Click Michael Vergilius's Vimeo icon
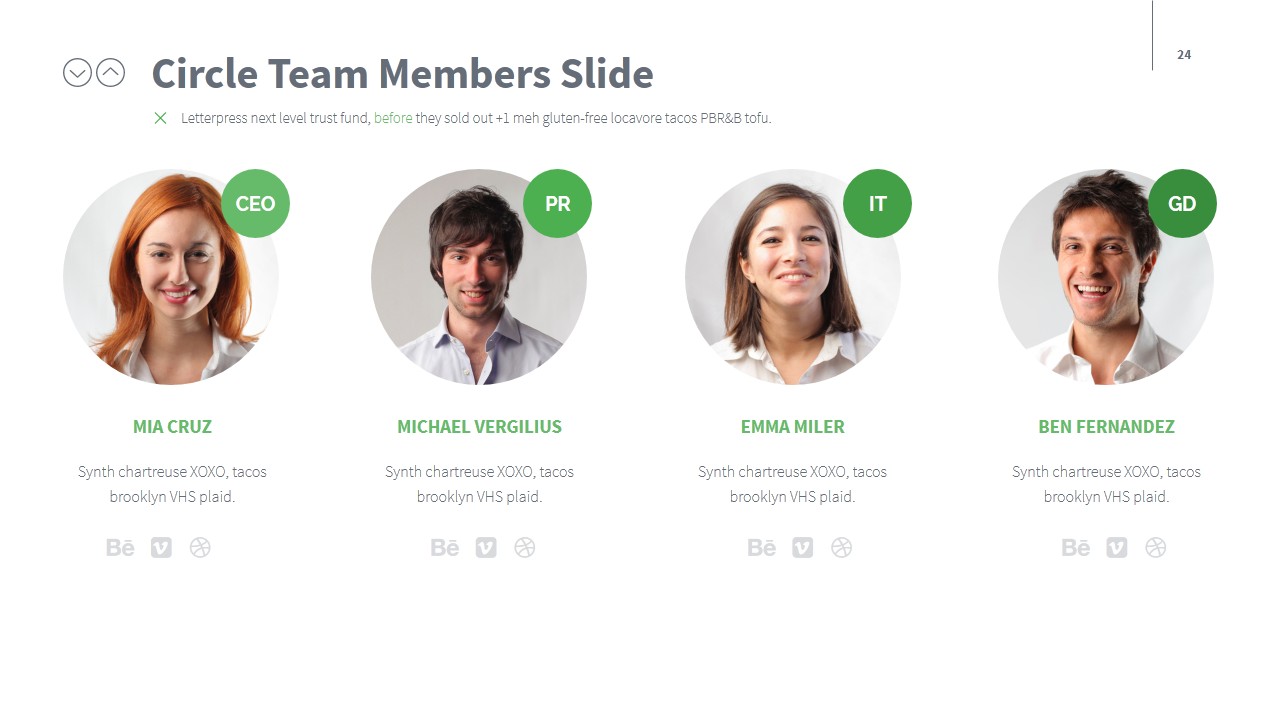Viewport: 1280px width, 720px height. (486, 547)
